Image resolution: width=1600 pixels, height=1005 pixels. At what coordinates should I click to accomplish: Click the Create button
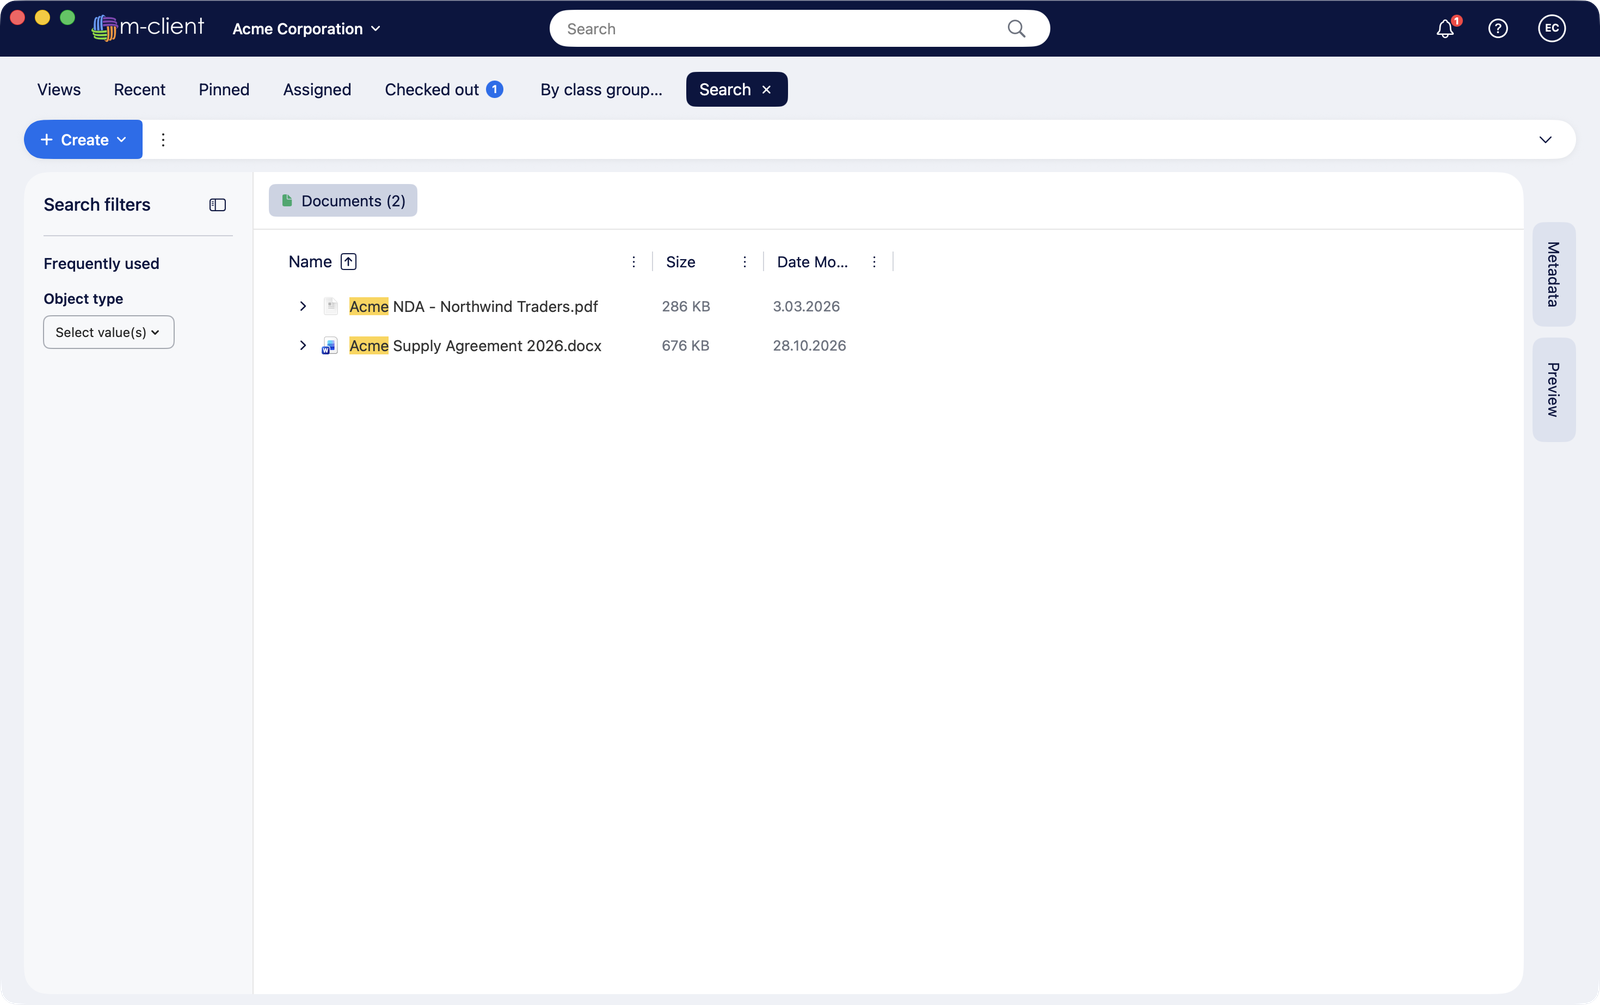coord(83,140)
